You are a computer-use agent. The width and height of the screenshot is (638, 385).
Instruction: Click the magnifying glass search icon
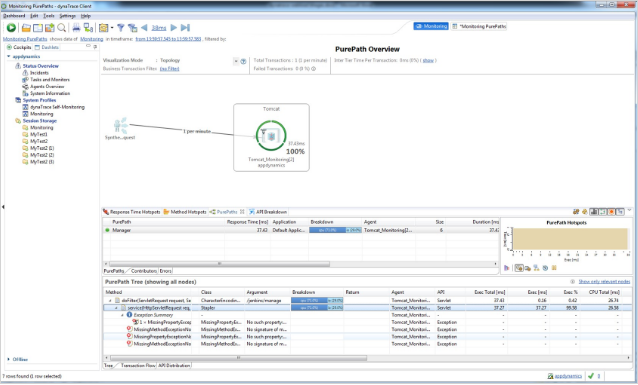(61, 28)
